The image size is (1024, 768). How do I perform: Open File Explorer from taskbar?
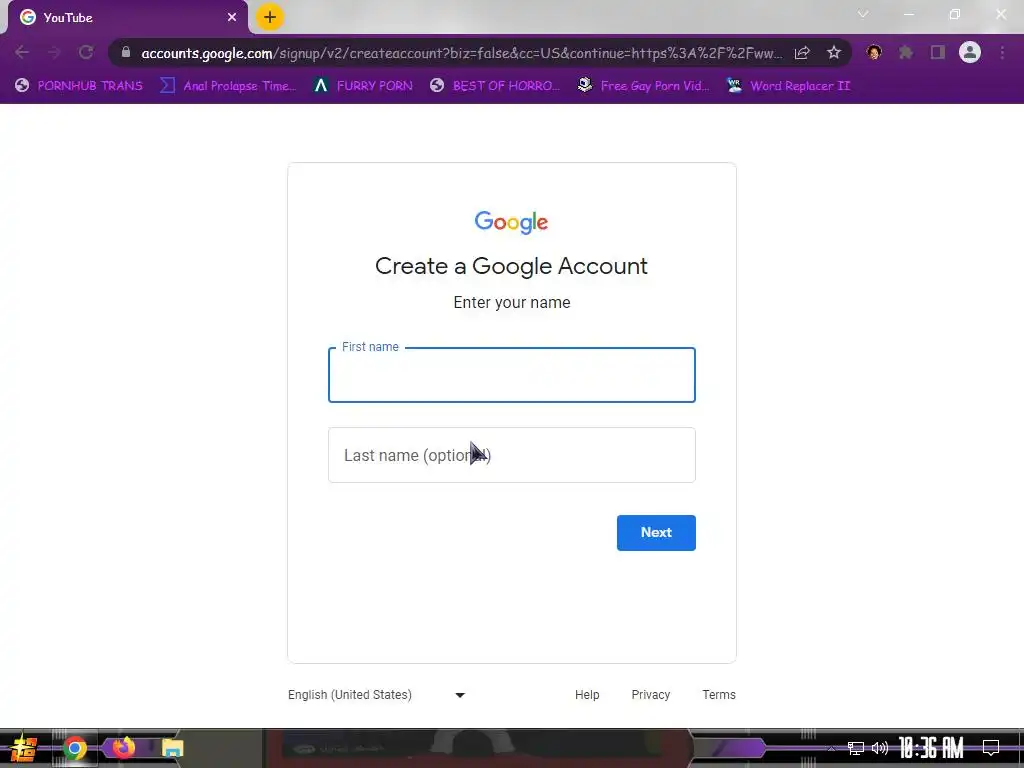172,748
